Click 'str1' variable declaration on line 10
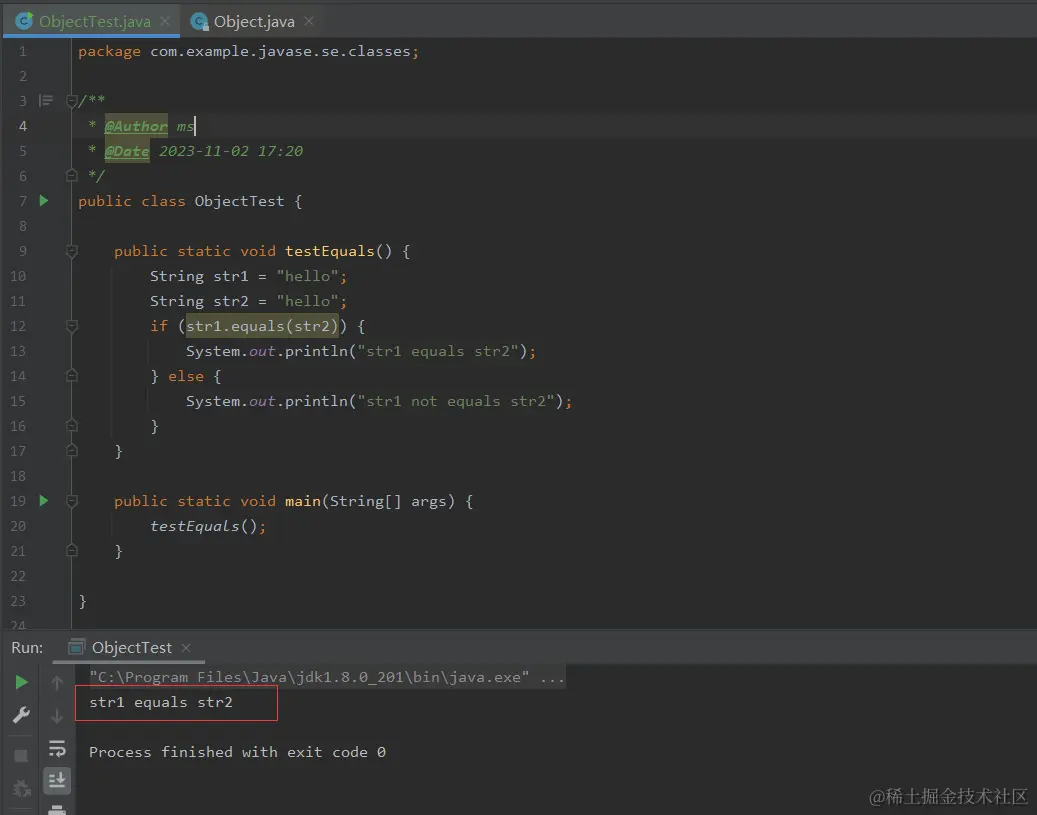Viewport: 1037px width, 815px height. 230,276
